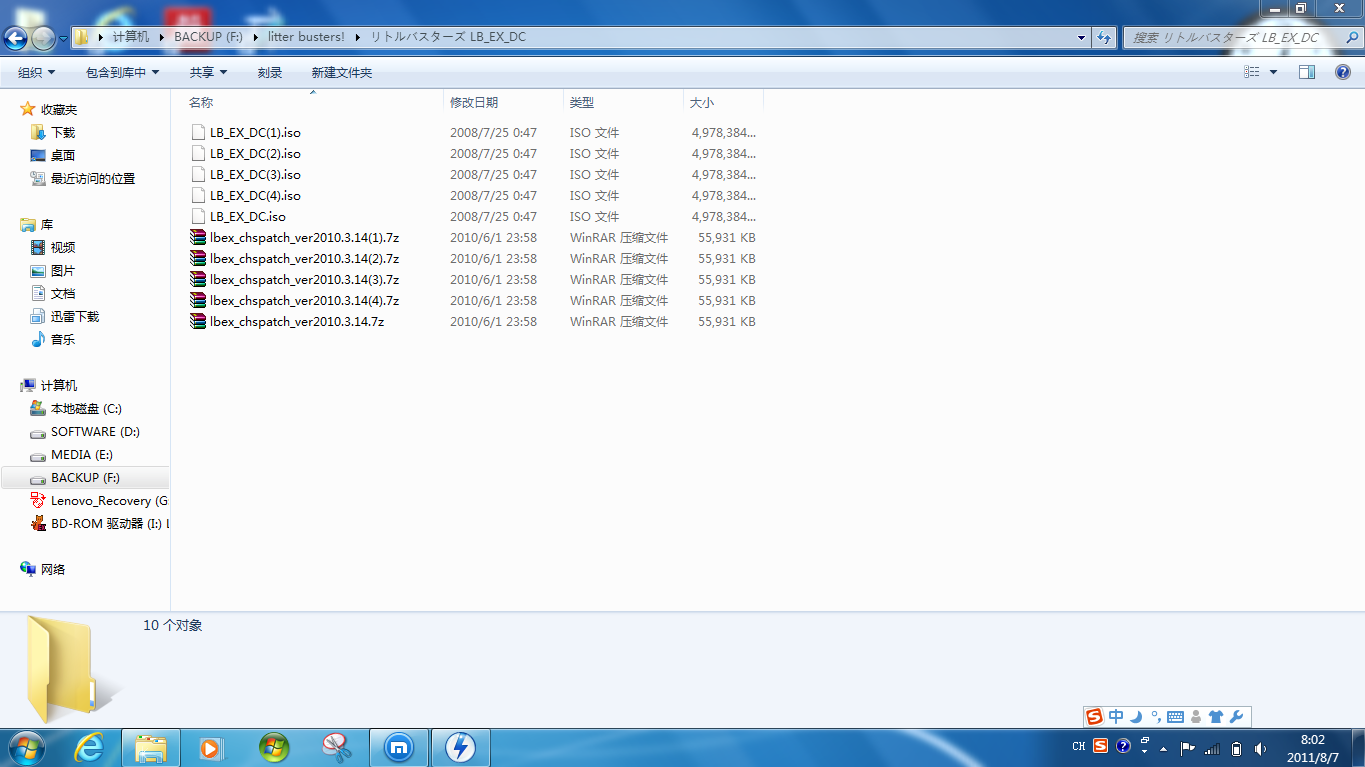
Task: Click the file icon of LB_EX_DC.iso
Action: point(198,216)
